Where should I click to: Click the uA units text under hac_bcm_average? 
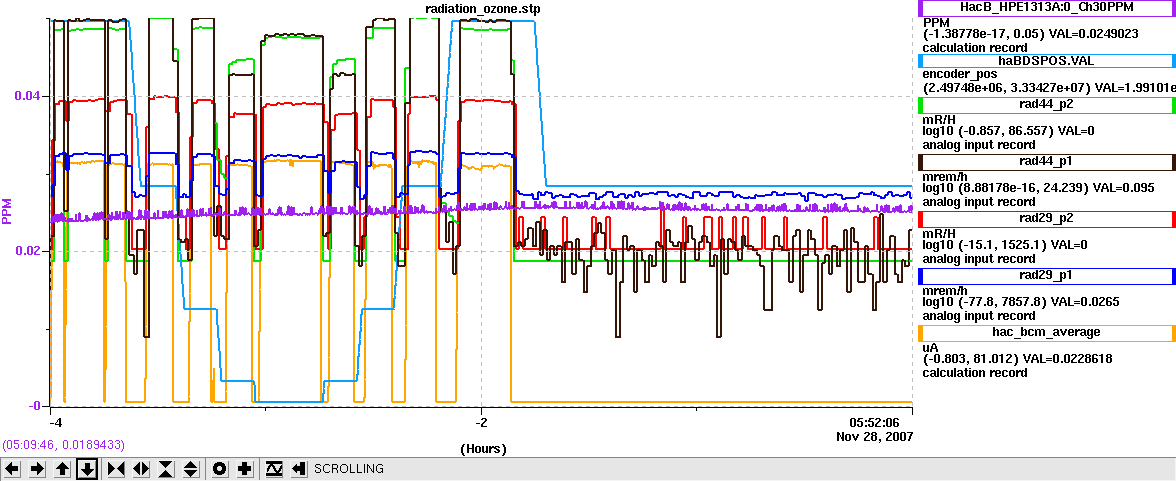pos(930,347)
